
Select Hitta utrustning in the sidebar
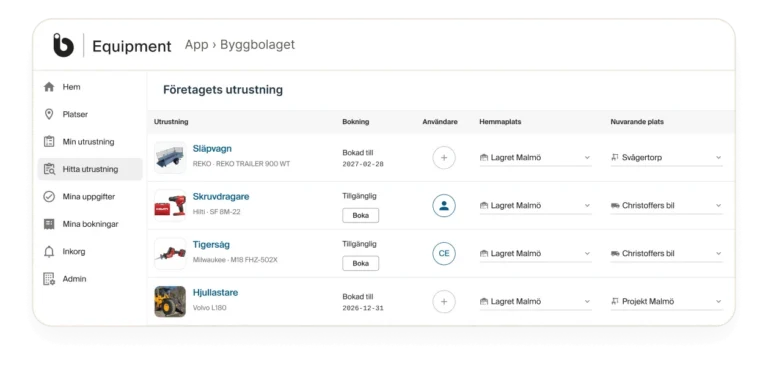pyautogui.click(x=90, y=169)
